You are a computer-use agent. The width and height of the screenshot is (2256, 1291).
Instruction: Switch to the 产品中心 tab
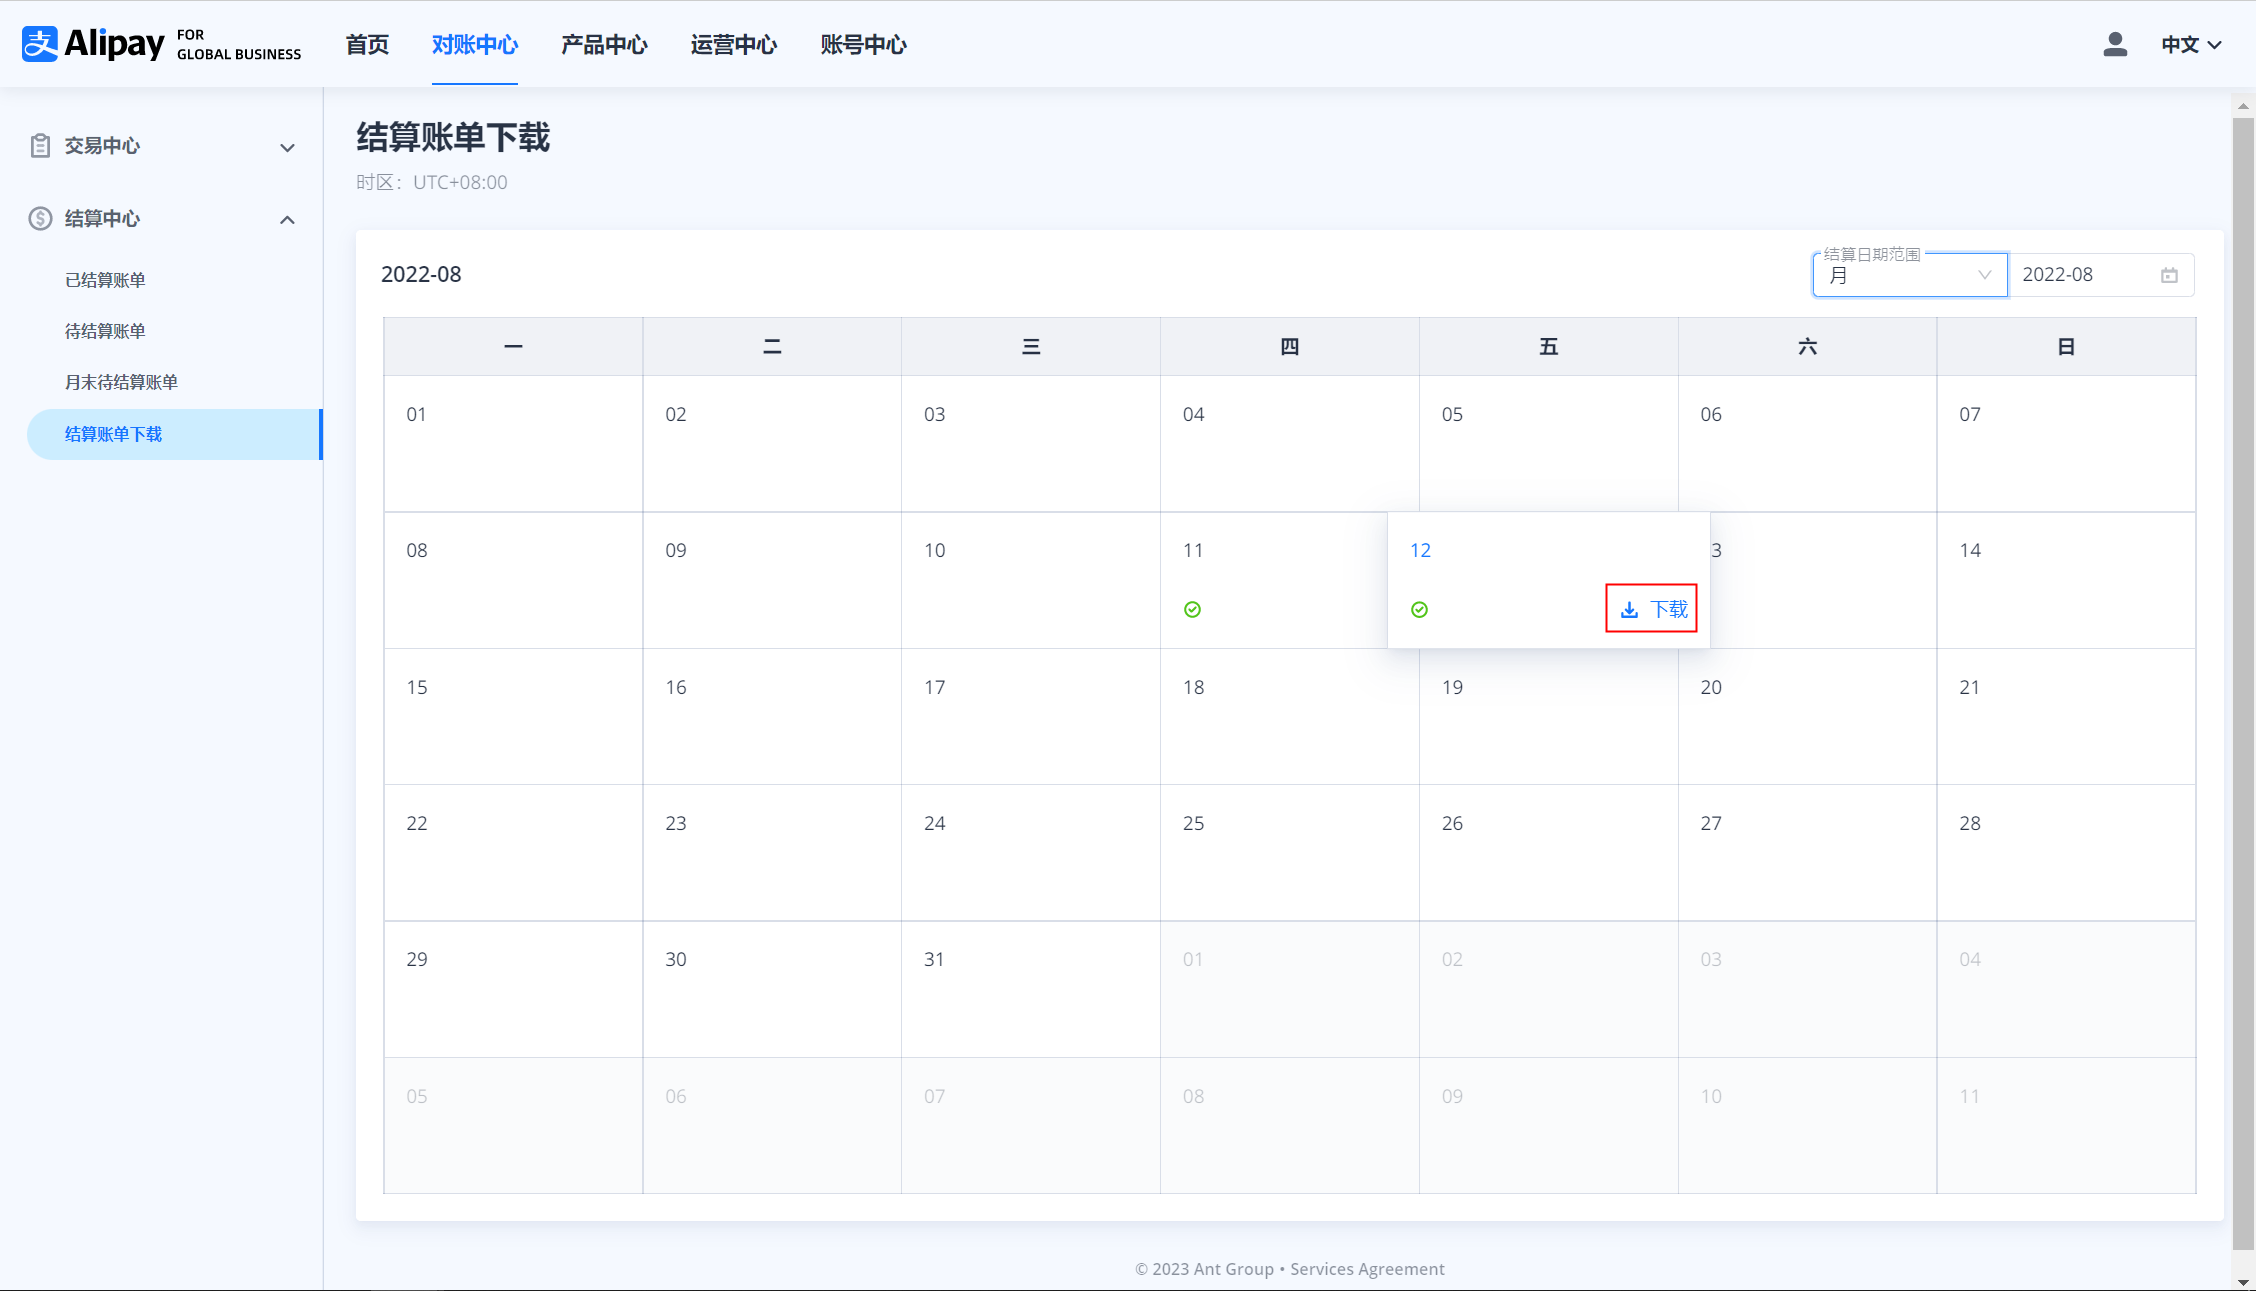604,45
